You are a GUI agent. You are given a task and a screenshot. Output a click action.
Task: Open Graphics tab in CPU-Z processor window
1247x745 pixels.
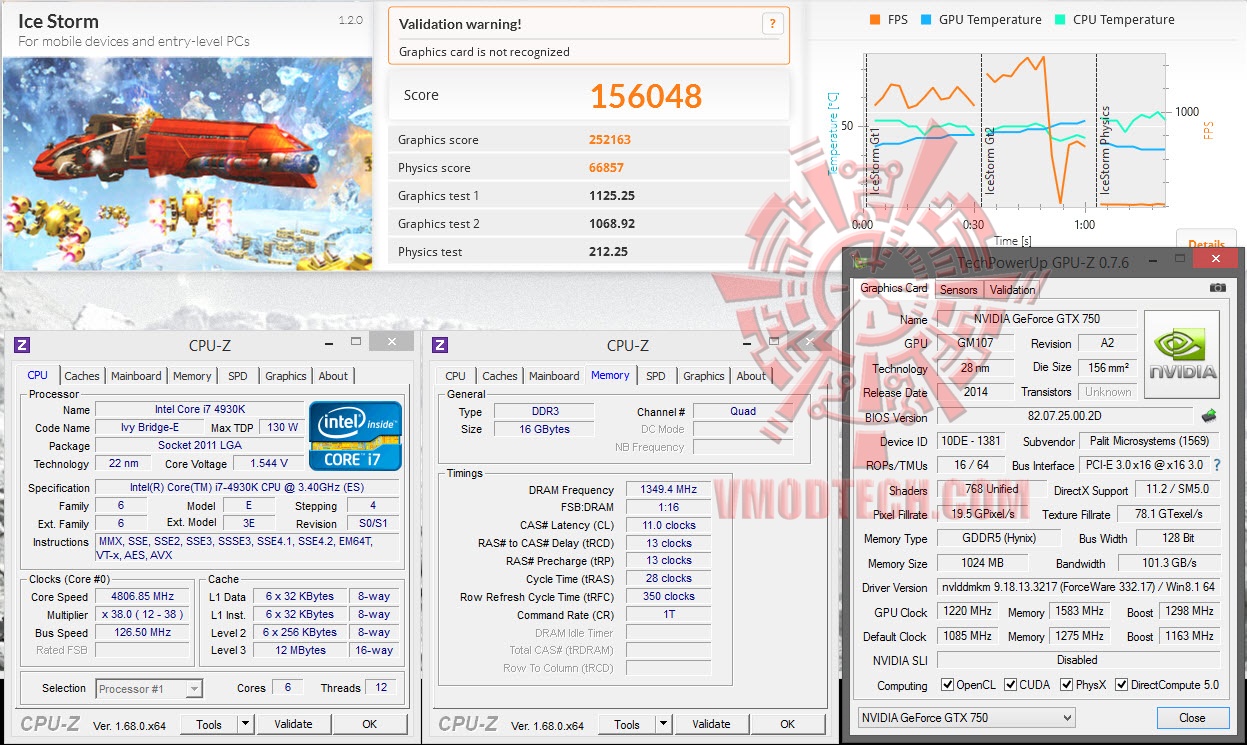point(285,376)
